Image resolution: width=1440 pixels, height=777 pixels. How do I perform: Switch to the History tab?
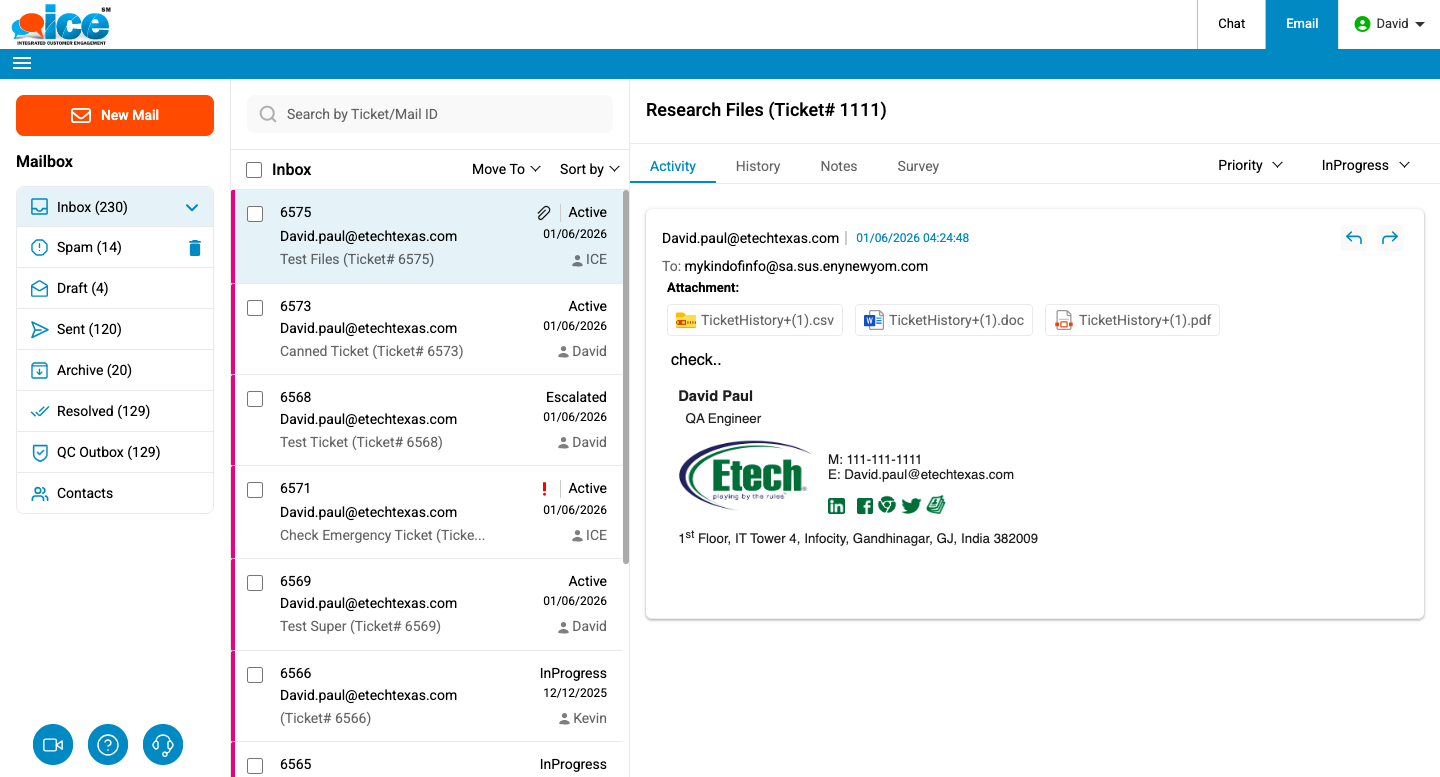point(757,166)
